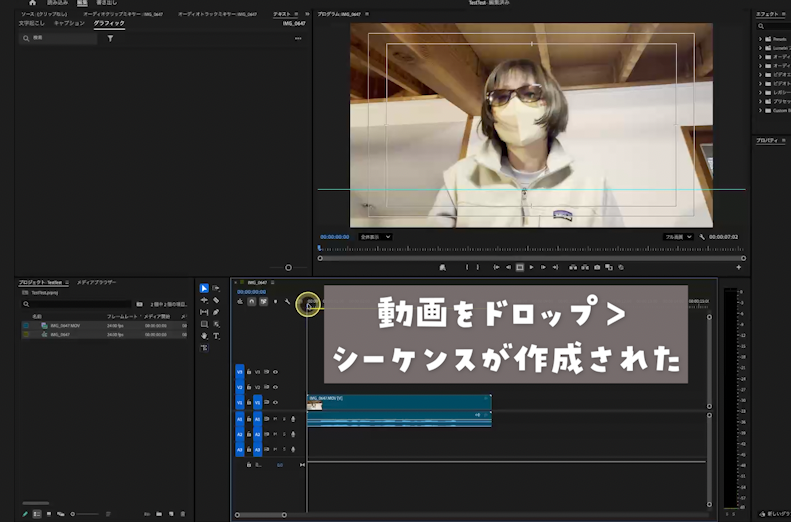The height and width of the screenshot is (522, 791).
Task: Click the Export Frame camera icon
Action: point(597,267)
